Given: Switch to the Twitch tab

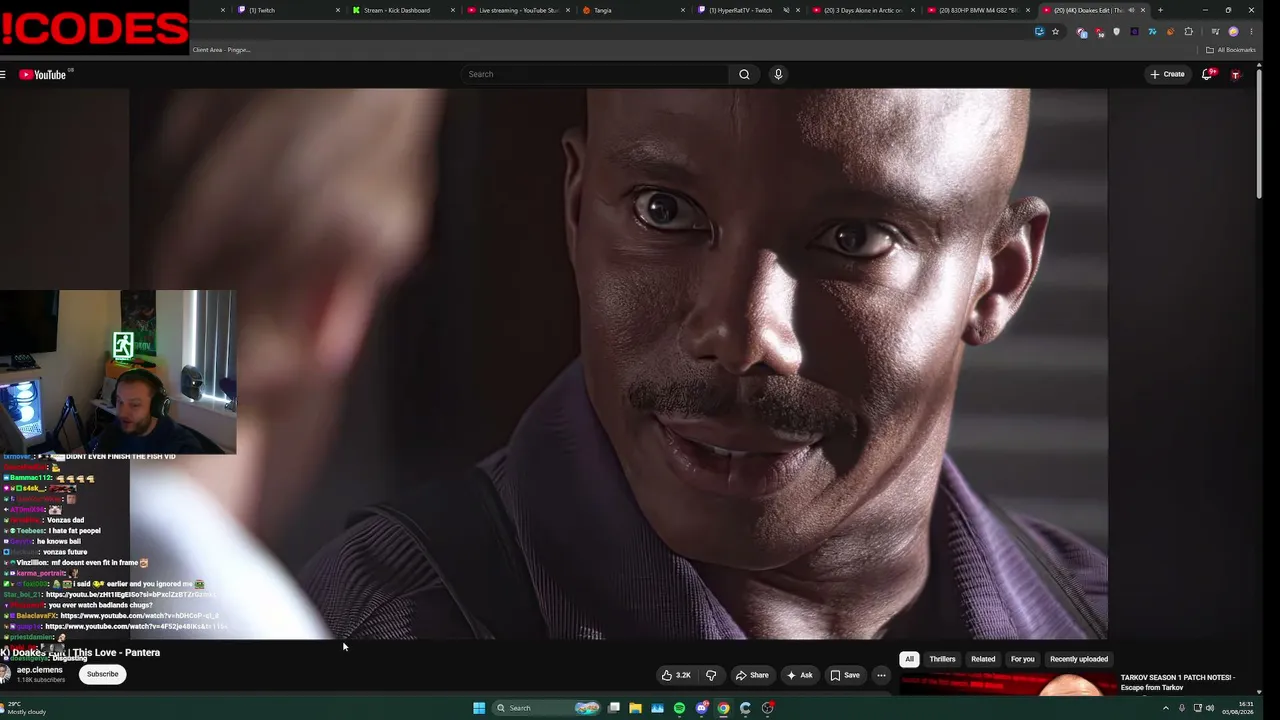Looking at the screenshot, I should pyautogui.click(x=285, y=10).
